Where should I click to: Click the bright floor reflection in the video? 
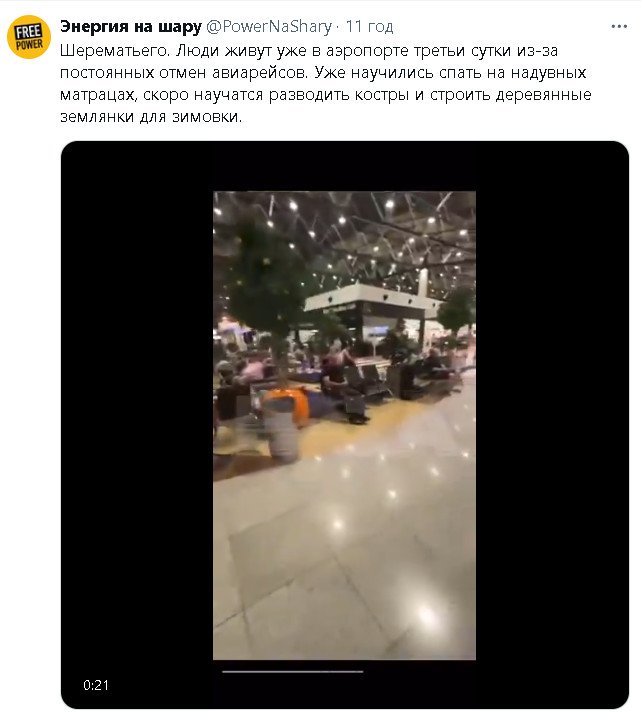[427, 612]
